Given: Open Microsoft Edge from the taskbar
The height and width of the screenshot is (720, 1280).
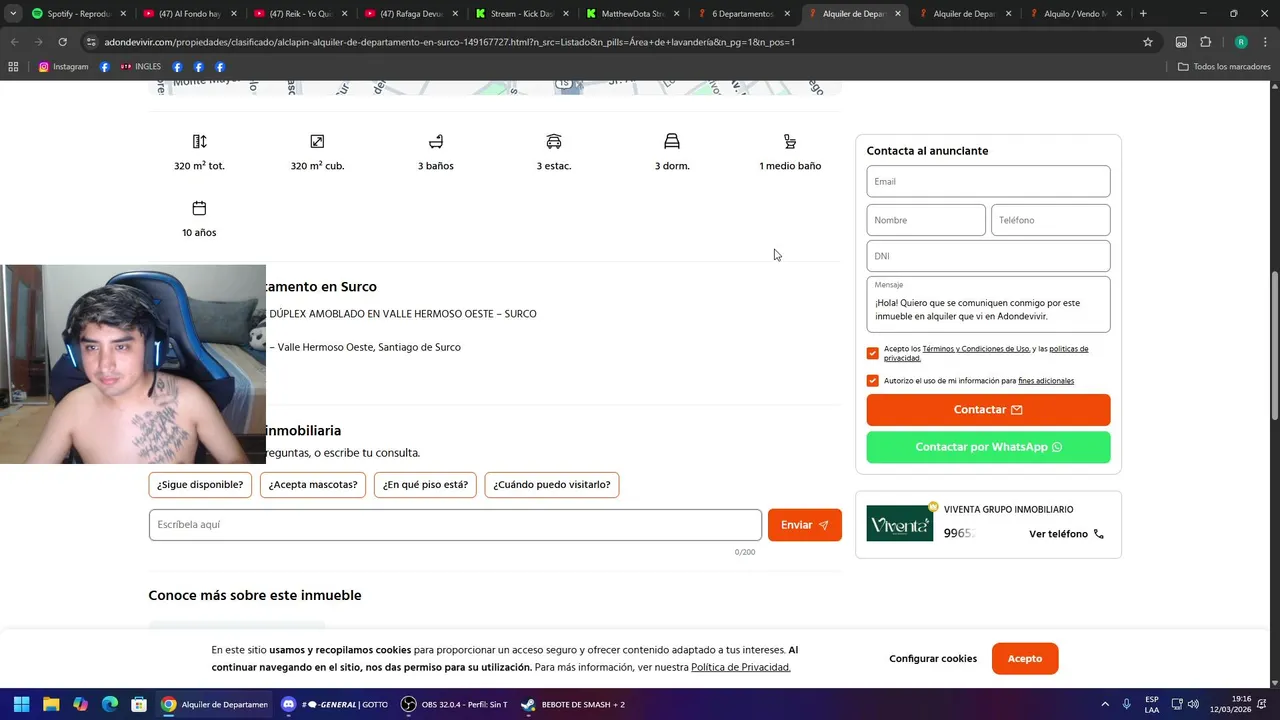Looking at the screenshot, I should 110,704.
